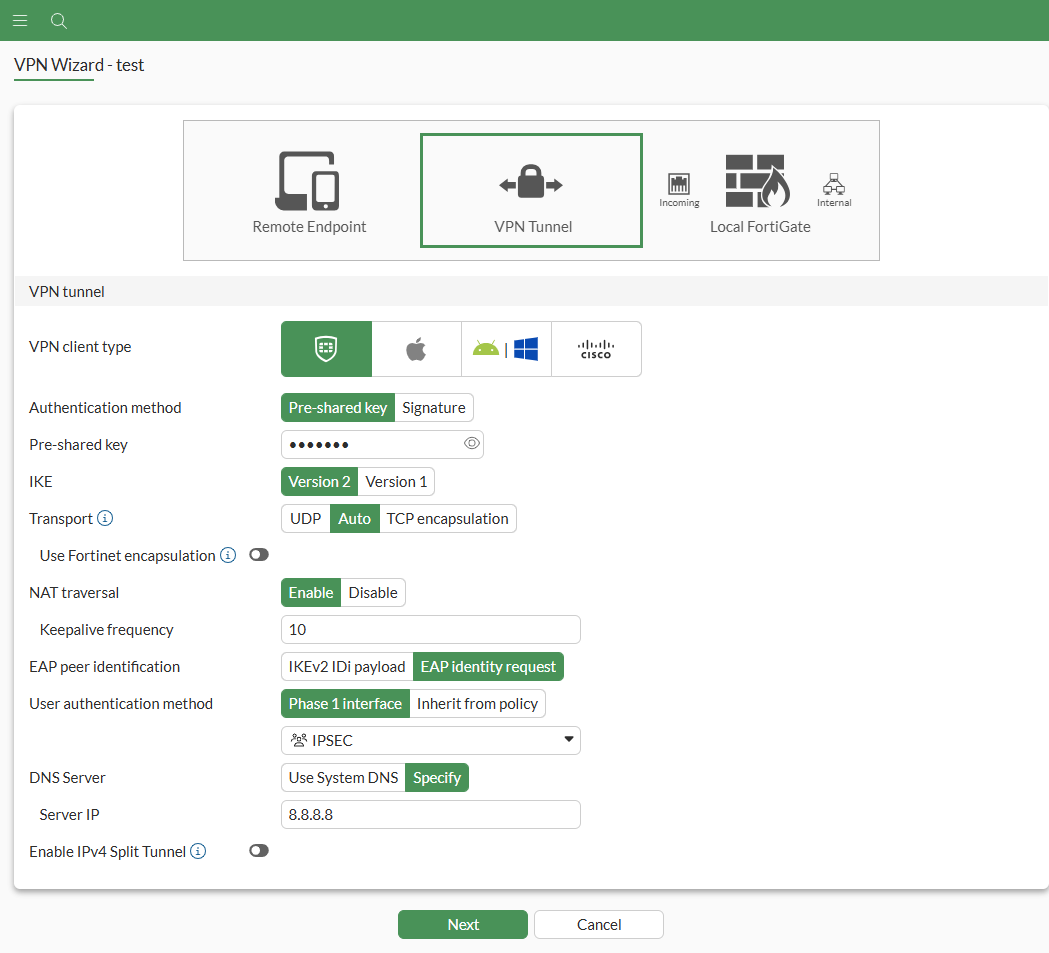Switch authentication method to Signature
This screenshot has width=1049, height=953.
[x=433, y=407]
